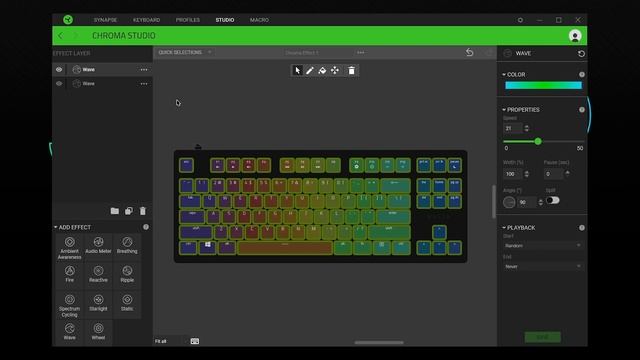Switch to the Keyboard tab
This screenshot has width=640, height=360.
(x=146, y=20)
